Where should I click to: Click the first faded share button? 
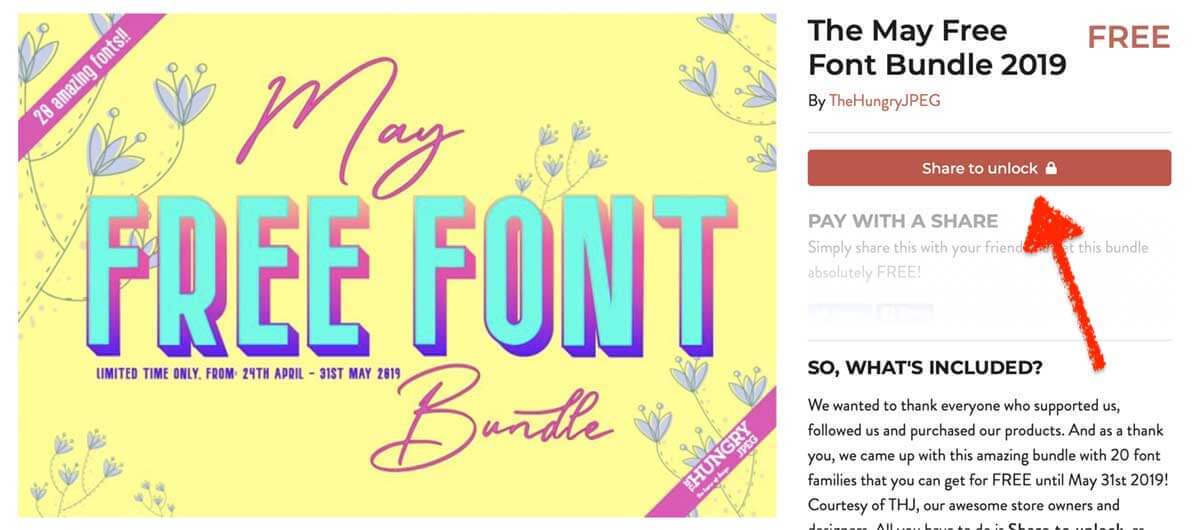click(838, 311)
